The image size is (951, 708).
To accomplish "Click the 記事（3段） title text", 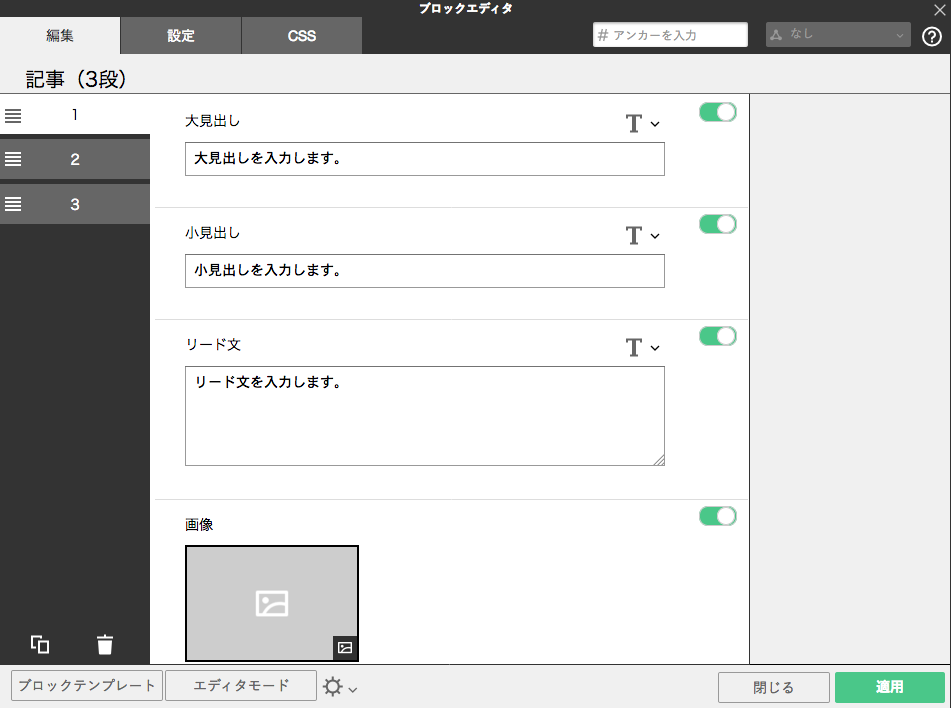I will click(x=76, y=79).
